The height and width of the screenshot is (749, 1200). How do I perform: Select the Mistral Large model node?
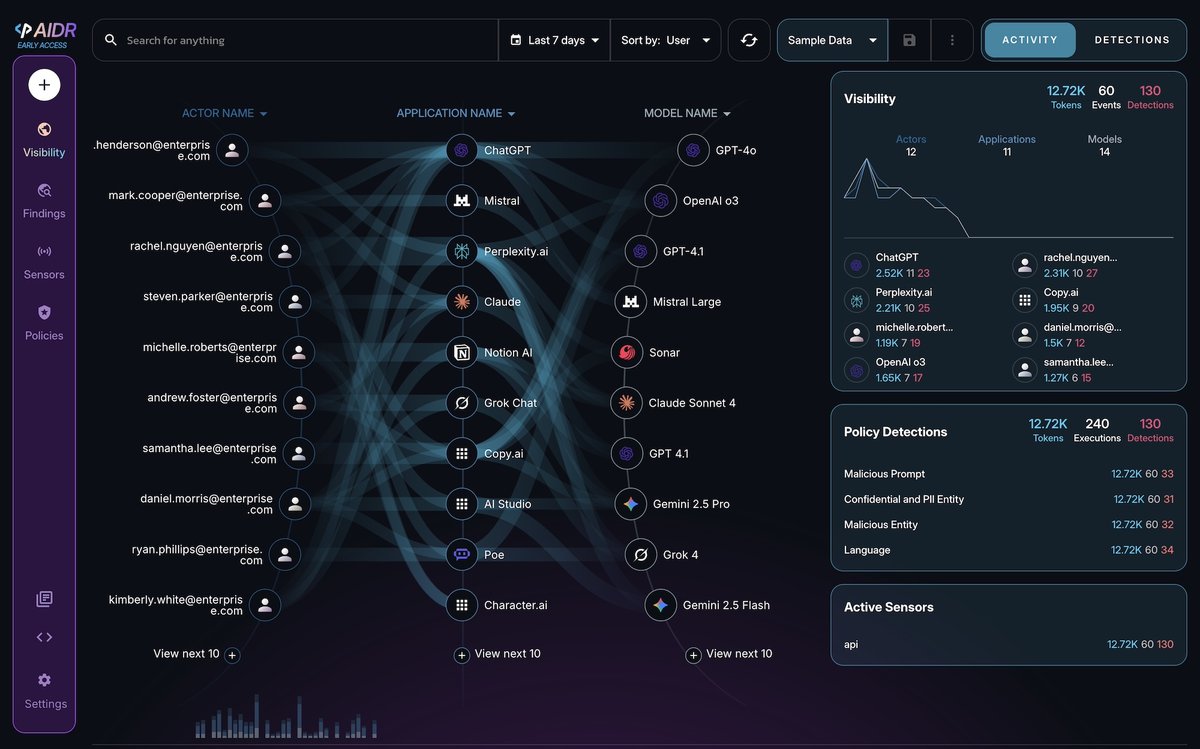[631, 301]
